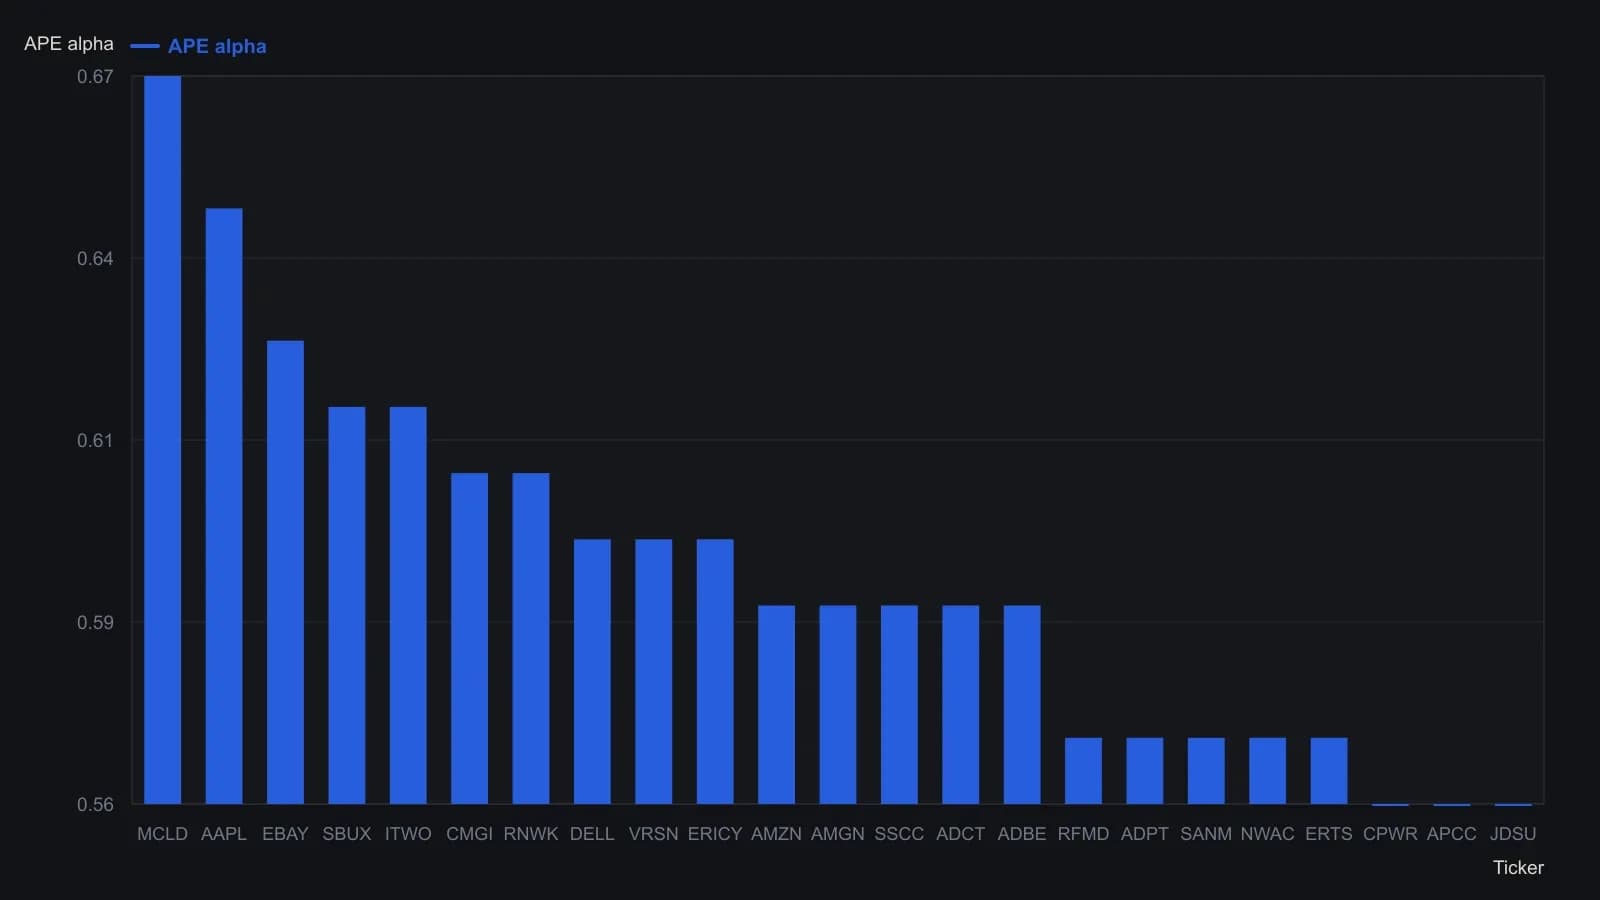Click the CPWR ticker label
Viewport: 1600px width, 900px height.
coord(1390,834)
